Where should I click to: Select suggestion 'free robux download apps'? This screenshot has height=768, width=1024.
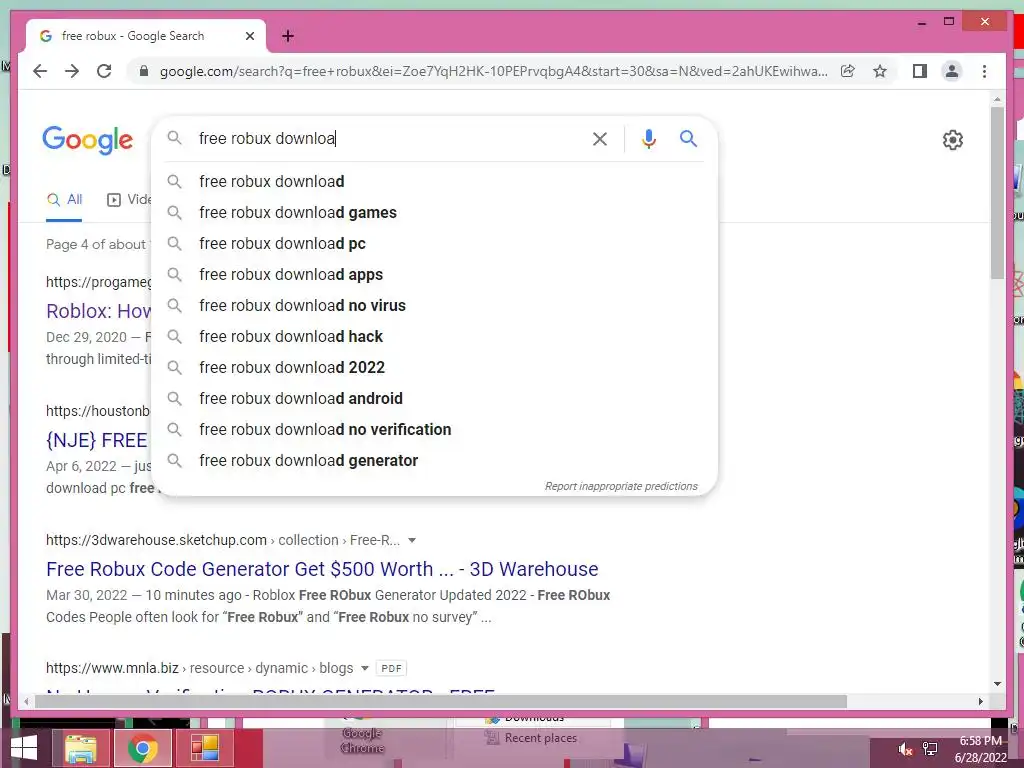point(434,274)
